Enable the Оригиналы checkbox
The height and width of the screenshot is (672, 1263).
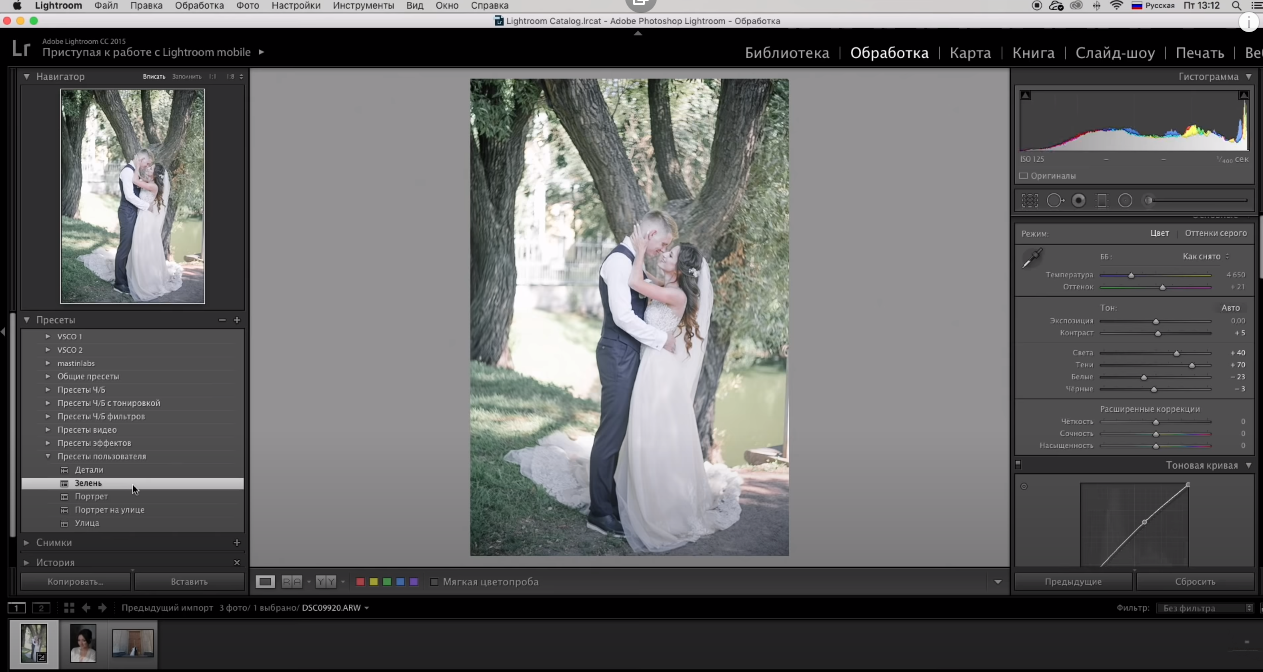[x=1024, y=176]
